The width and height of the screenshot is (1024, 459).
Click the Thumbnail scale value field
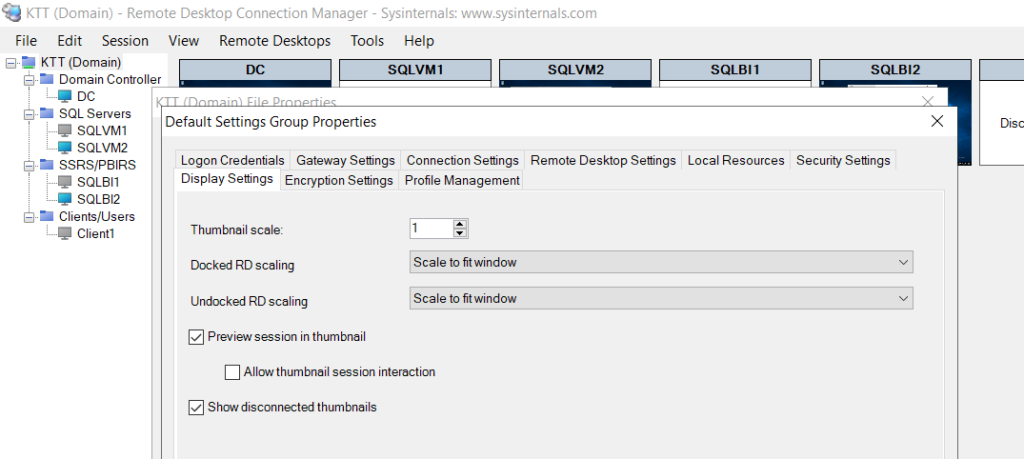(431, 229)
